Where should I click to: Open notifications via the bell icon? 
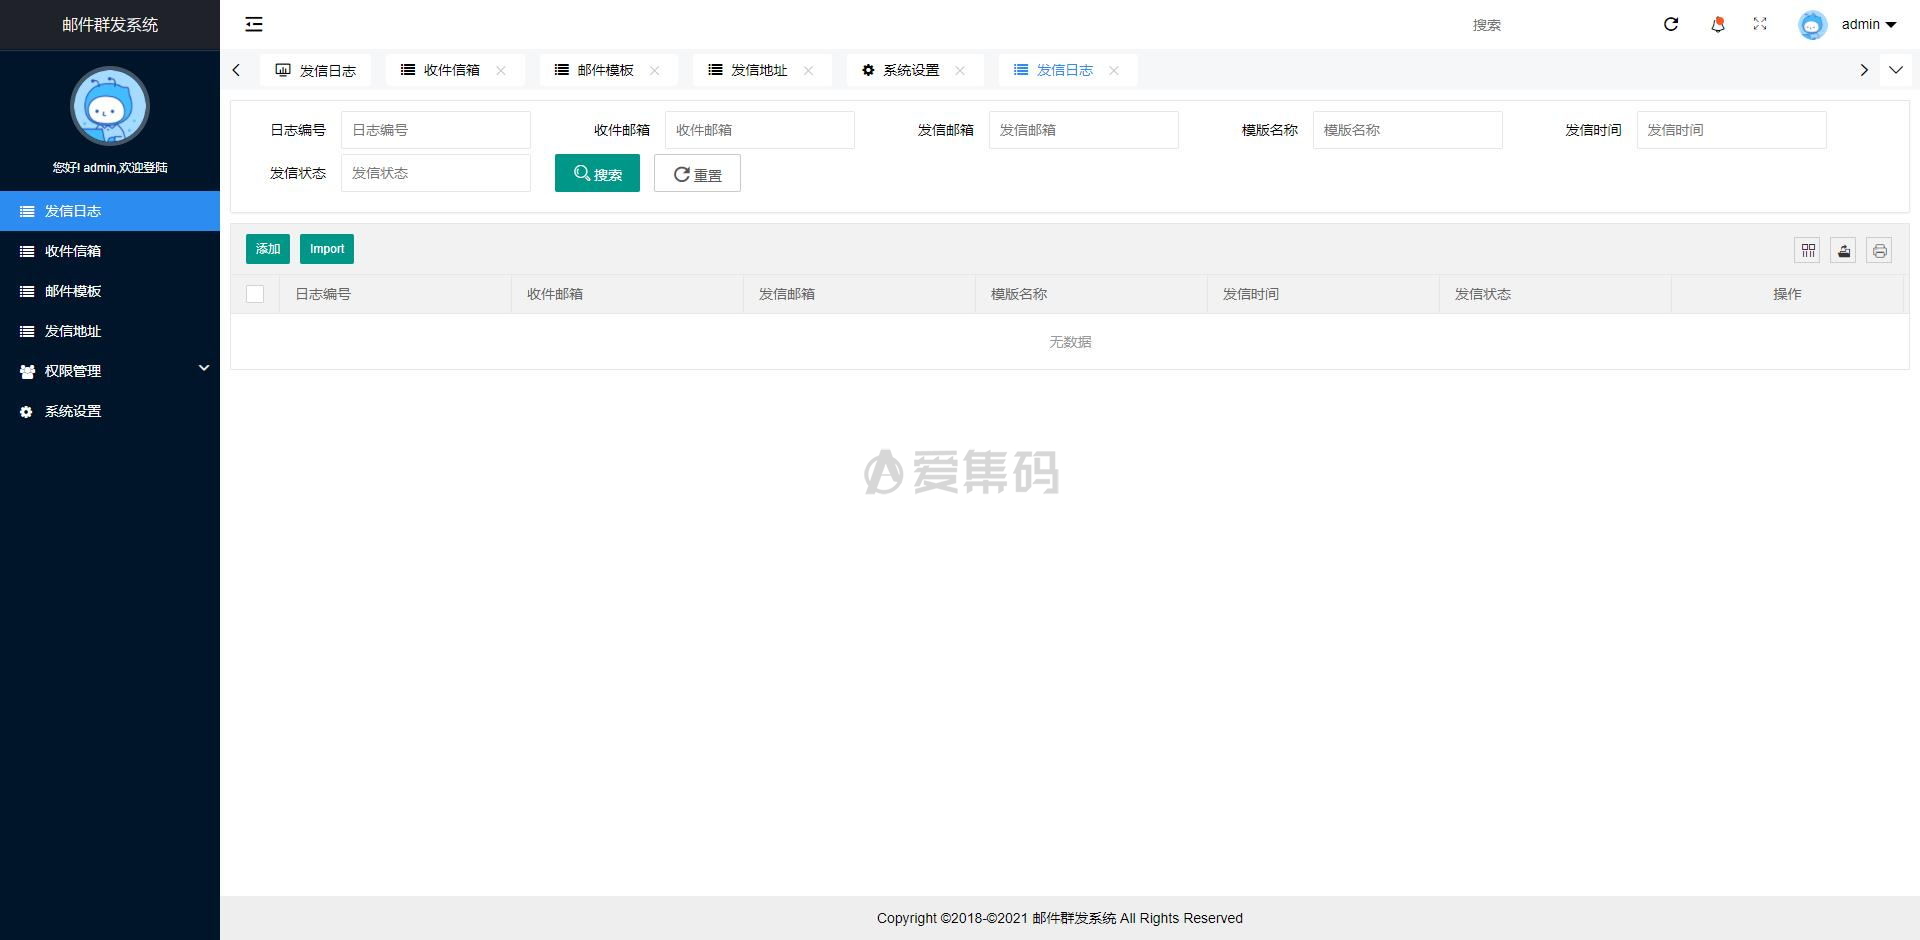click(1718, 24)
